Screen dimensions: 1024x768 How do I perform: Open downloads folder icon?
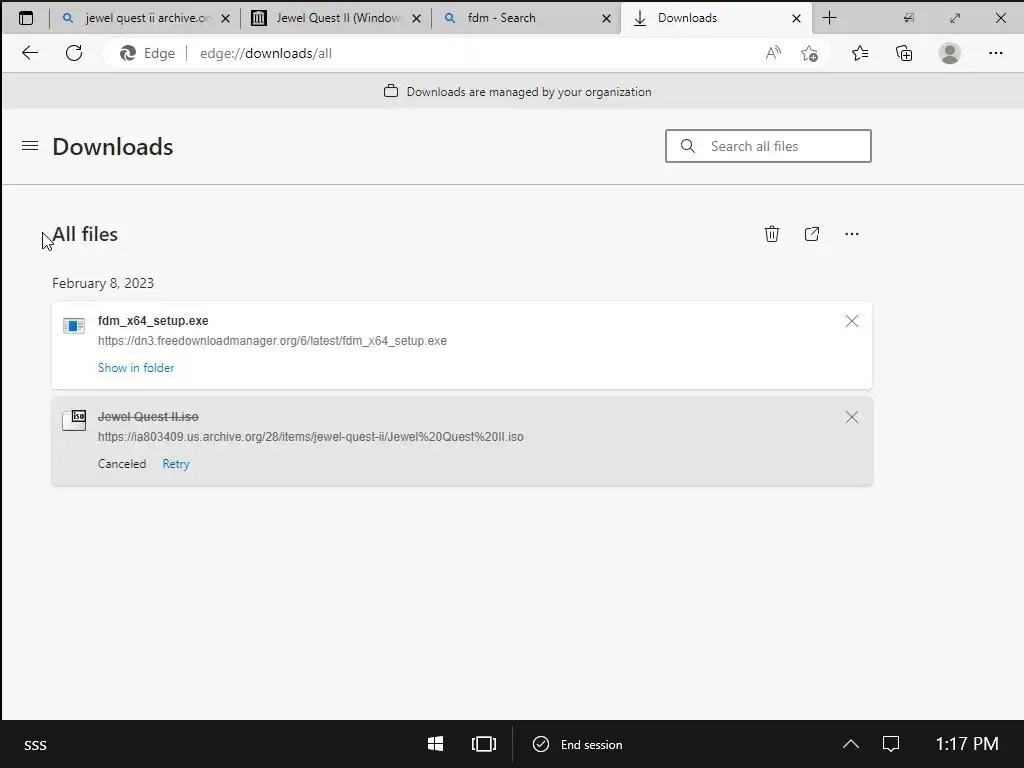pos(812,234)
